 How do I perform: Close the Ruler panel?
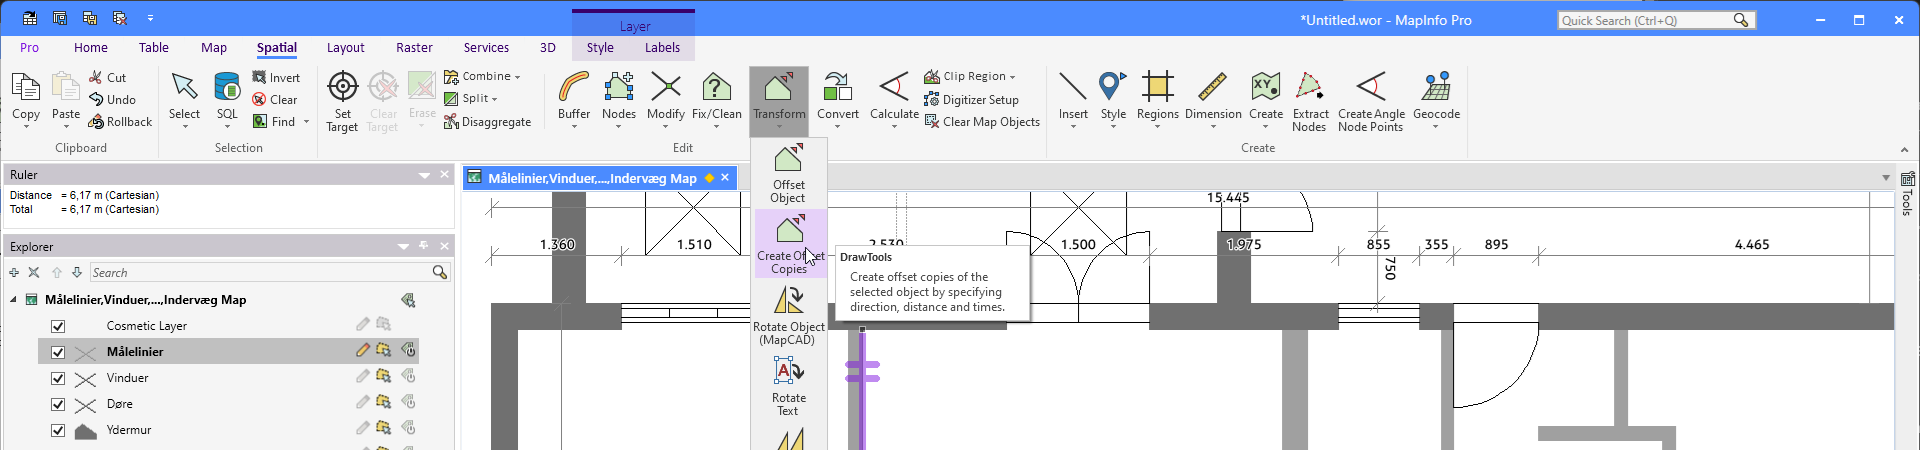click(x=445, y=175)
